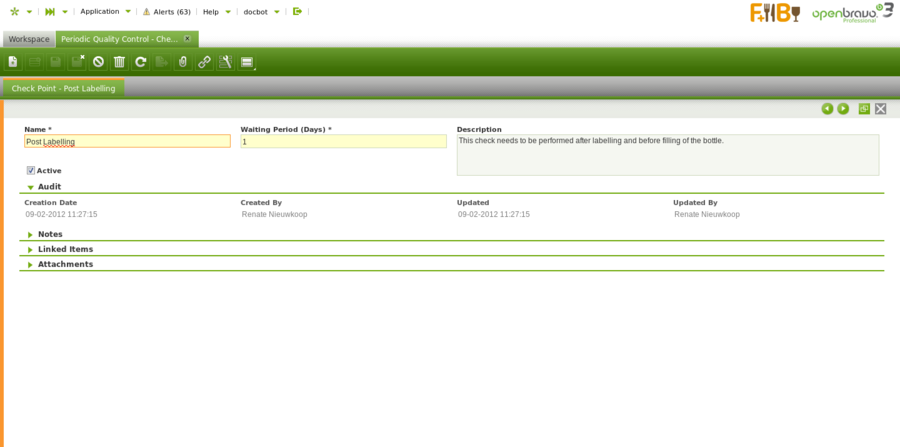Uncheck the Active checkbox

point(31,170)
